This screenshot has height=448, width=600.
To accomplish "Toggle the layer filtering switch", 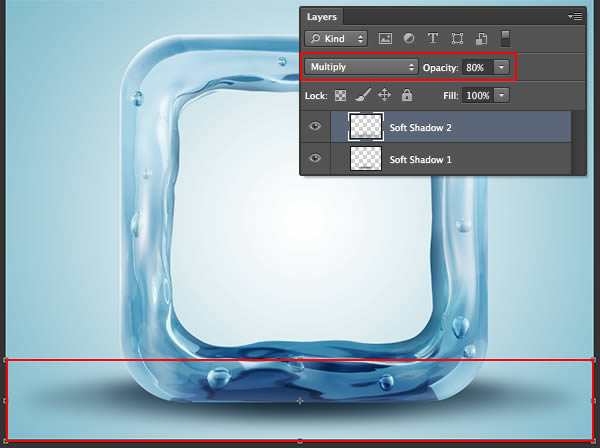I will click(x=505, y=39).
